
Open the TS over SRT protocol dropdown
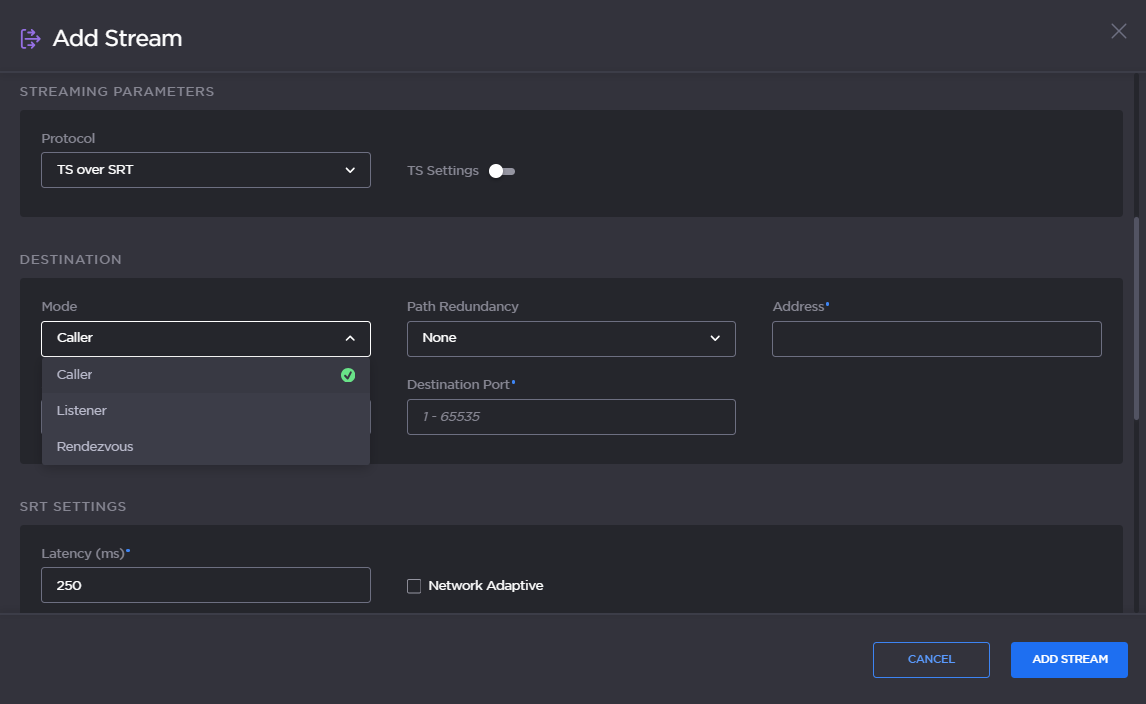pyautogui.click(x=205, y=170)
